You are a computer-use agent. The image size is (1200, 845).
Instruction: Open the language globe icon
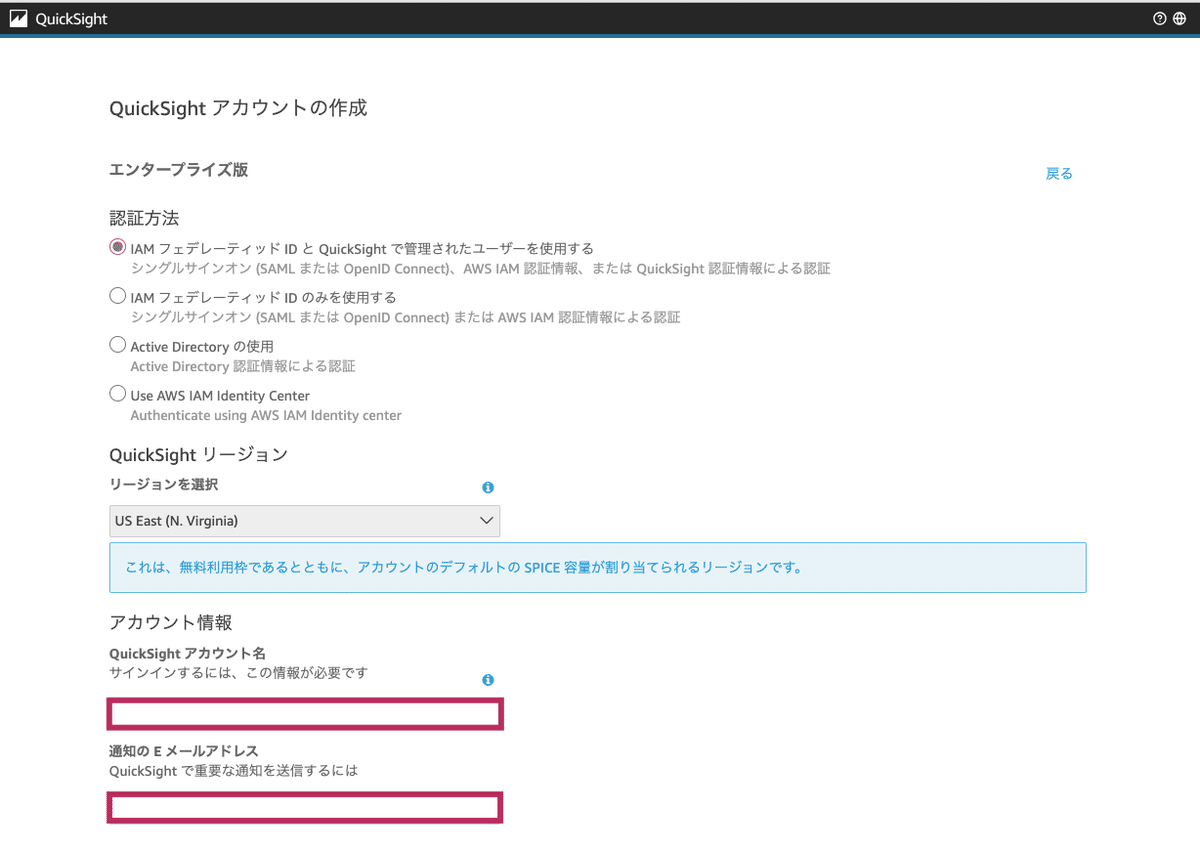[1179, 18]
